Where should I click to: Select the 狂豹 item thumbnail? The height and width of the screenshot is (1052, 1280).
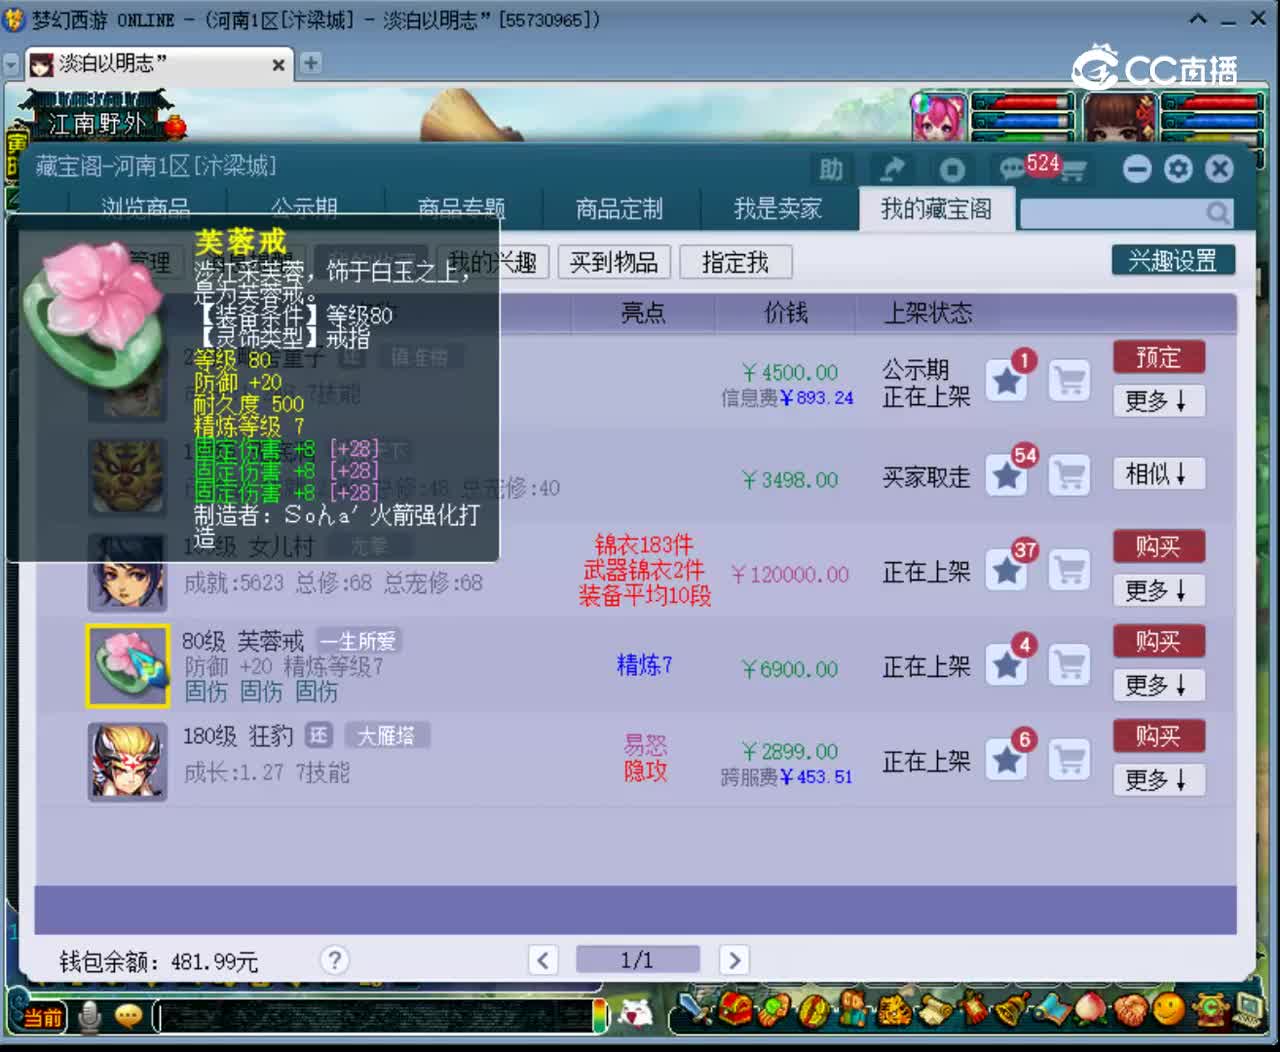tap(127, 761)
